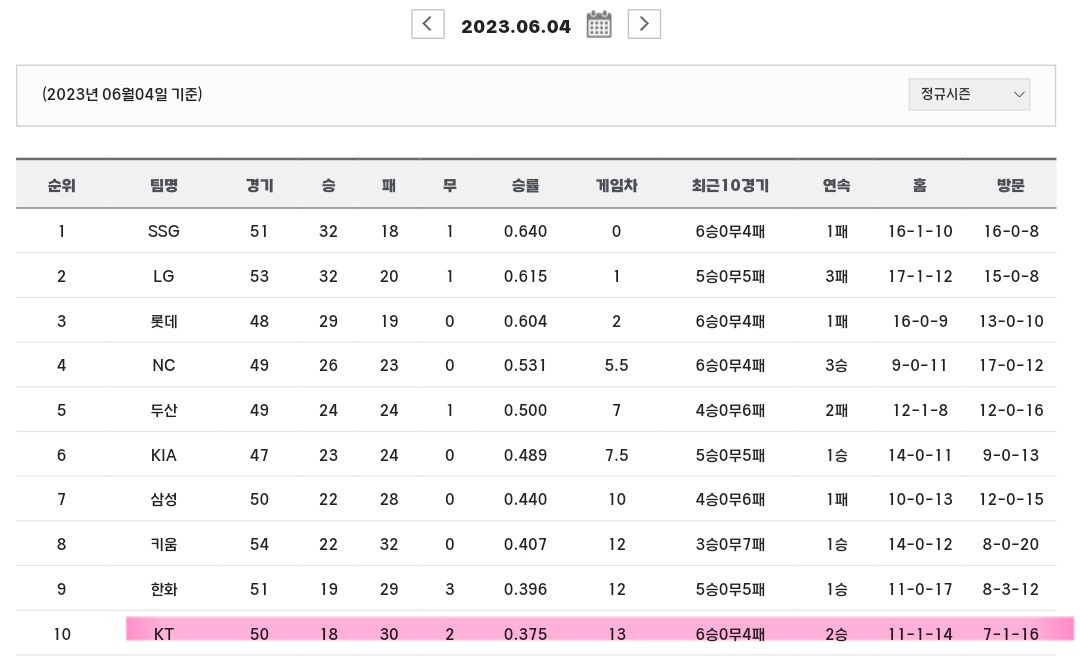Select the 두산 team name
The image size is (1080, 656).
click(x=164, y=410)
